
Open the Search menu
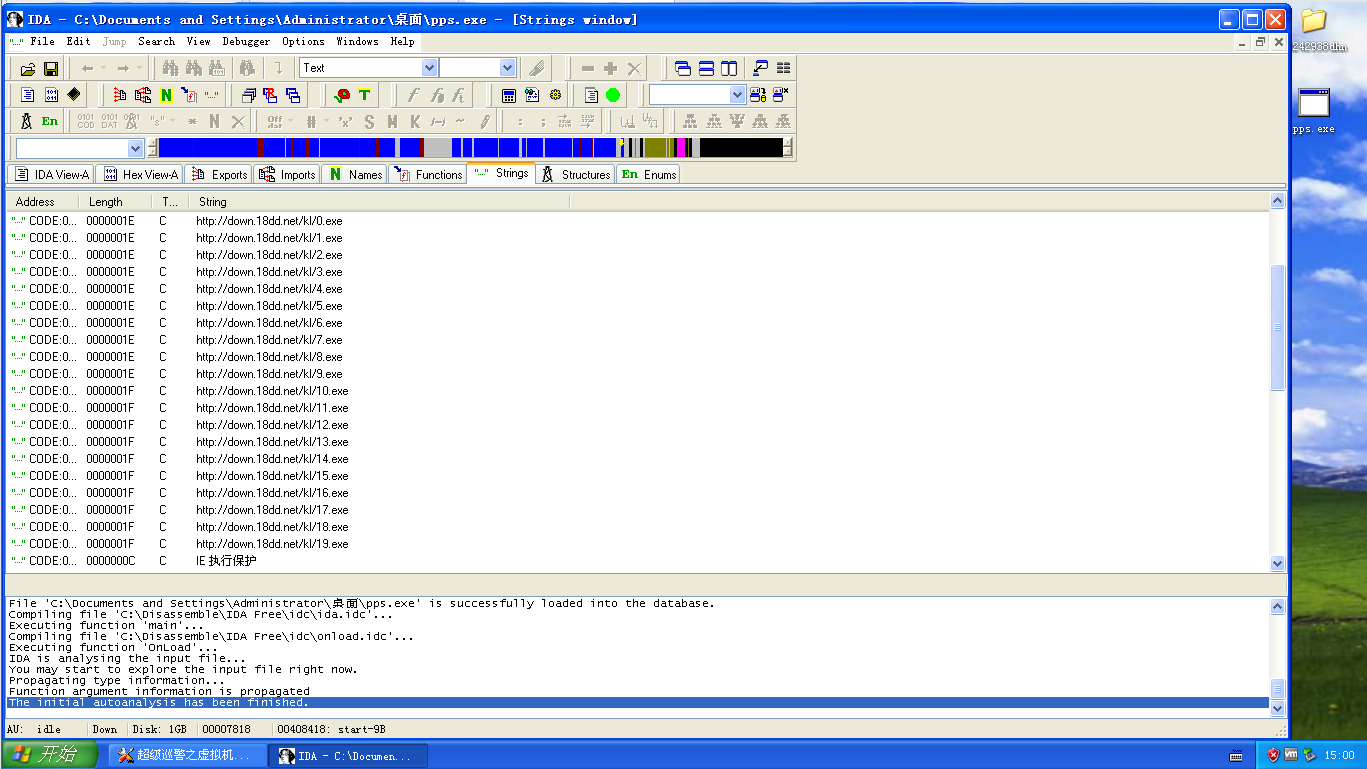(x=156, y=42)
